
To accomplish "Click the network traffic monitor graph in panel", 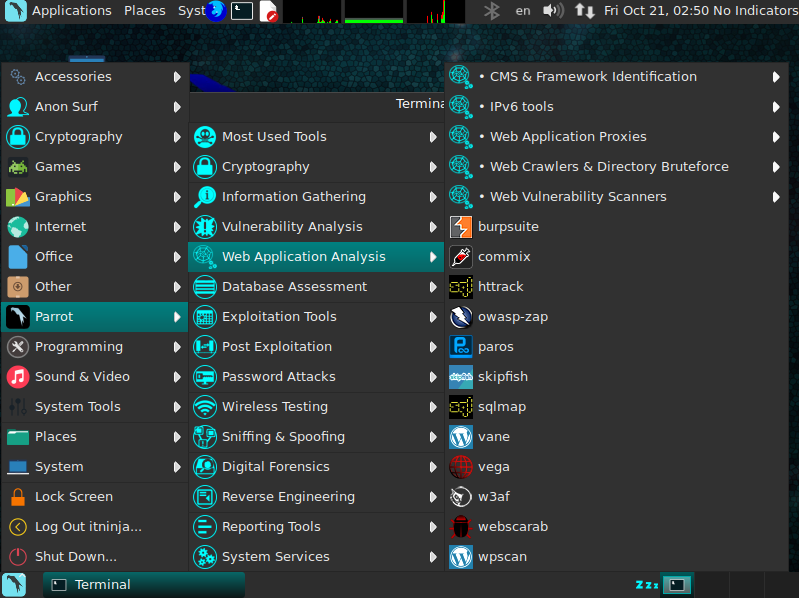I will [x=435, y=12].
